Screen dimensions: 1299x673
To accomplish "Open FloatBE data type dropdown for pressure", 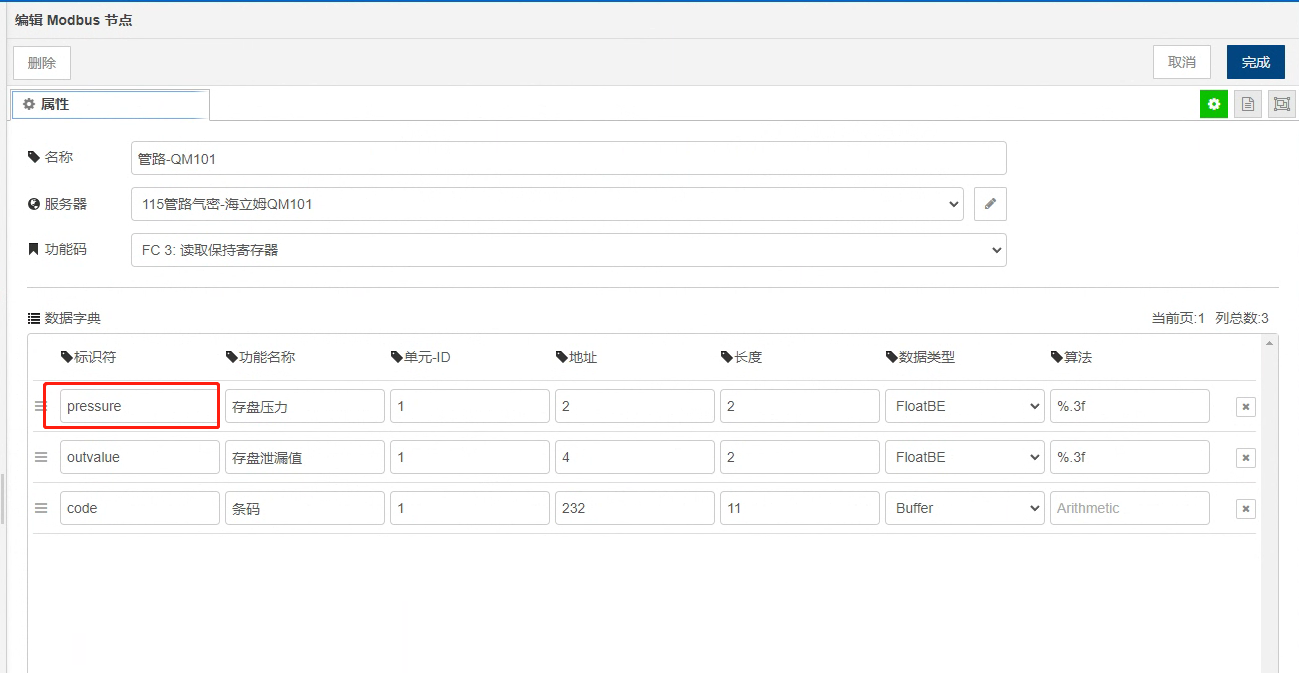I will (964, 406).
